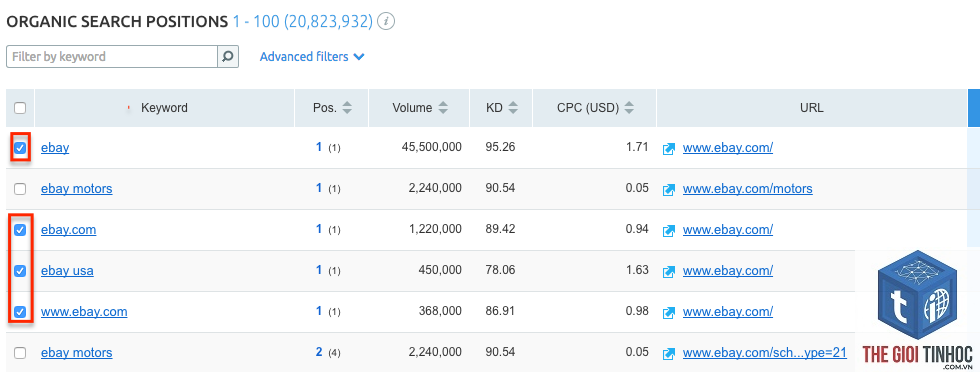Viewport: 980px width, 372px height.
Task: Uncheck the checkbox for ebay.com keyword
Action: [x=20, y=230]
